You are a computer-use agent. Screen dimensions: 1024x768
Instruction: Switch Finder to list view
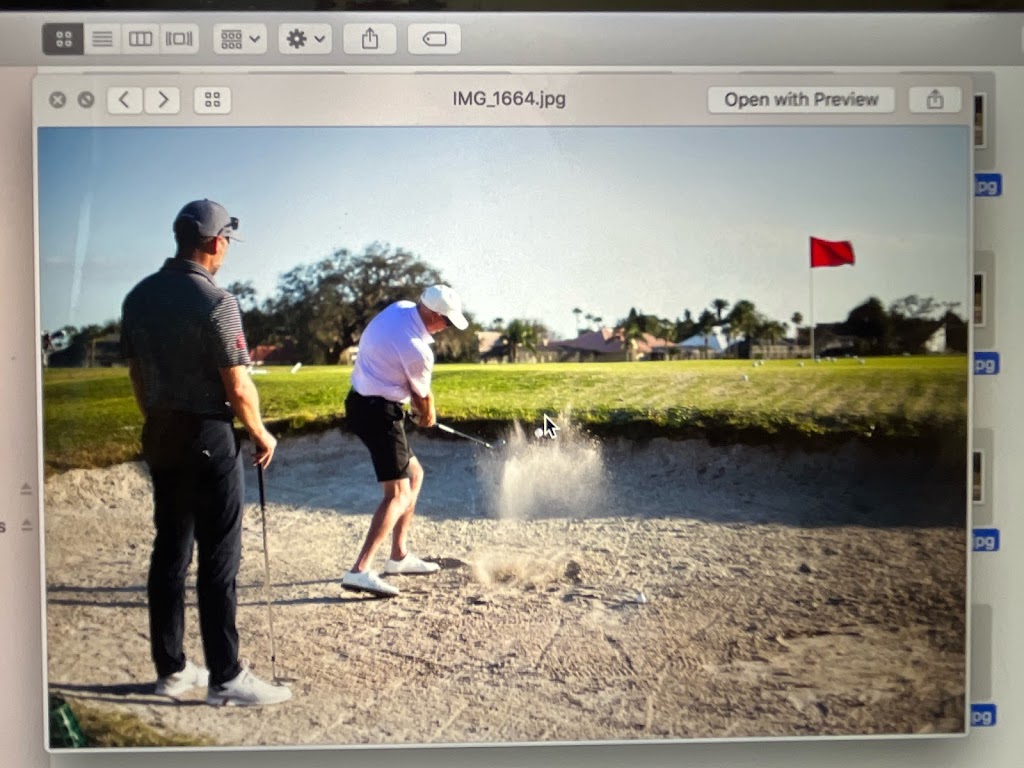click(x=101, y=39)
